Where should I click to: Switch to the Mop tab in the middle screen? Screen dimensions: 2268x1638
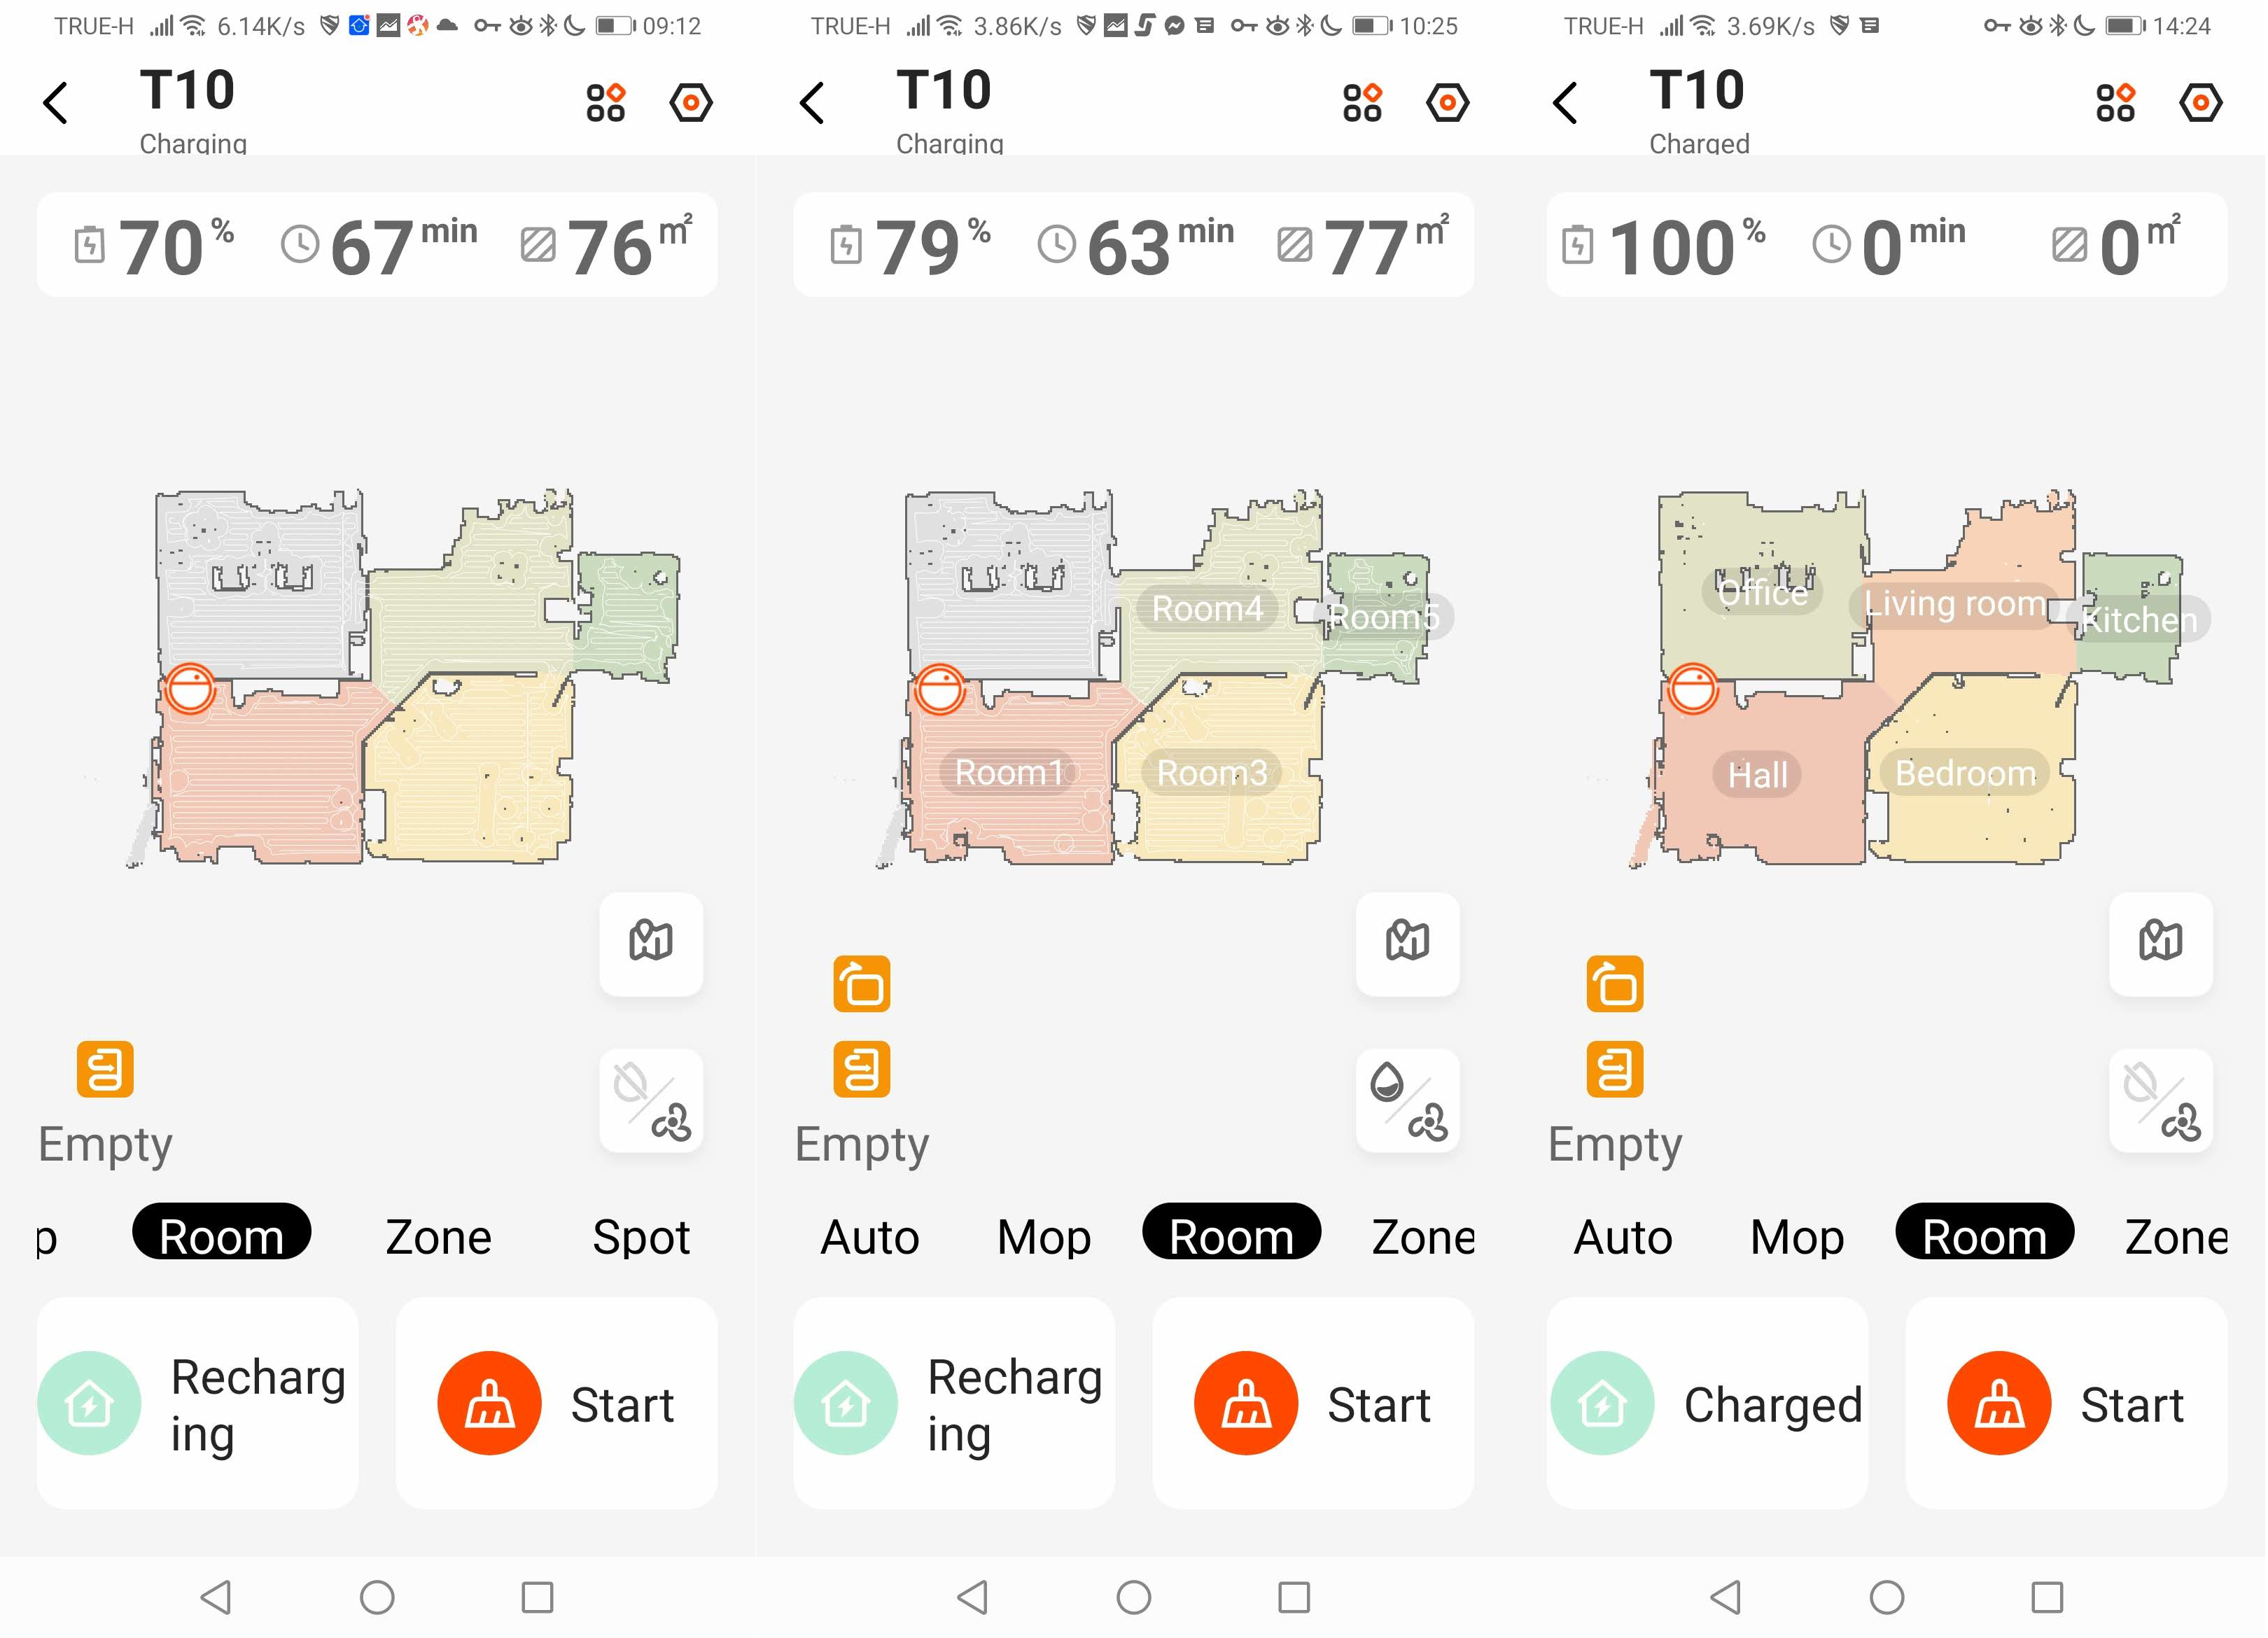point(1044,1237)
